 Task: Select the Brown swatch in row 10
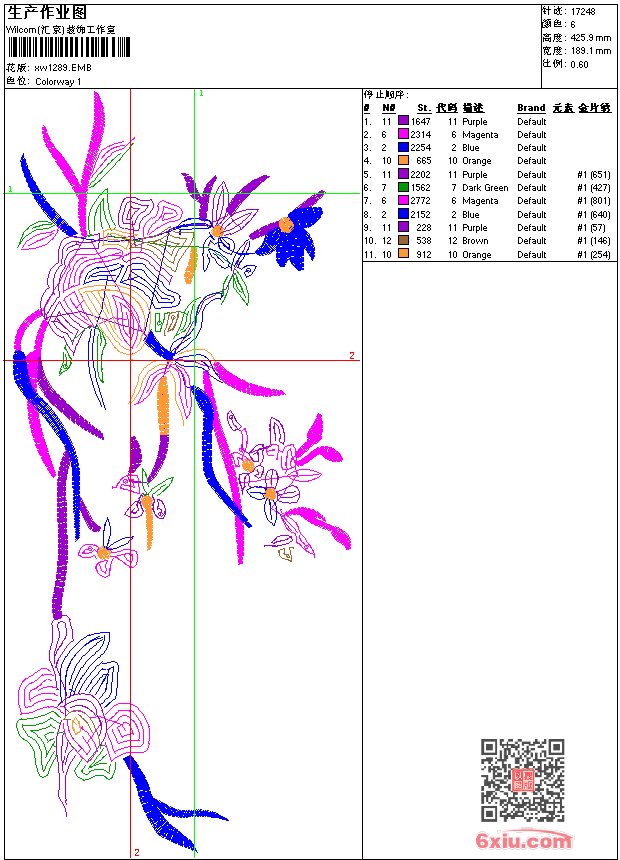404,241
